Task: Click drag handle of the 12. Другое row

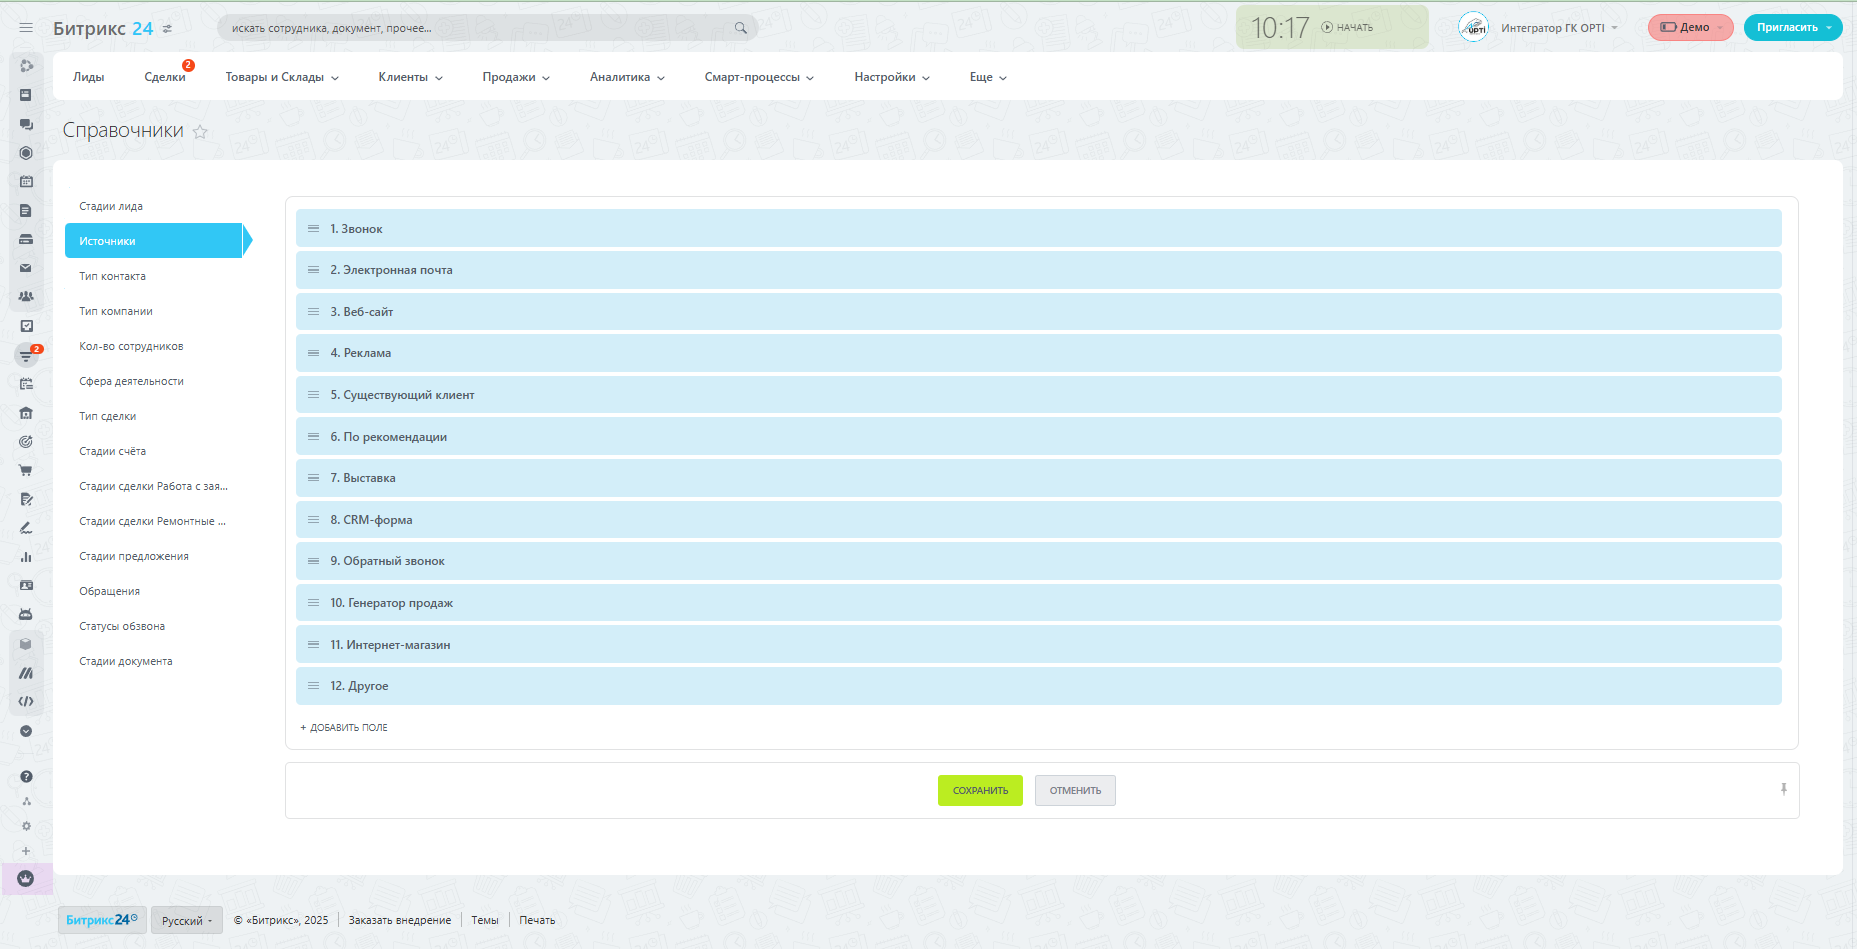Action: (x=313, y=686)
